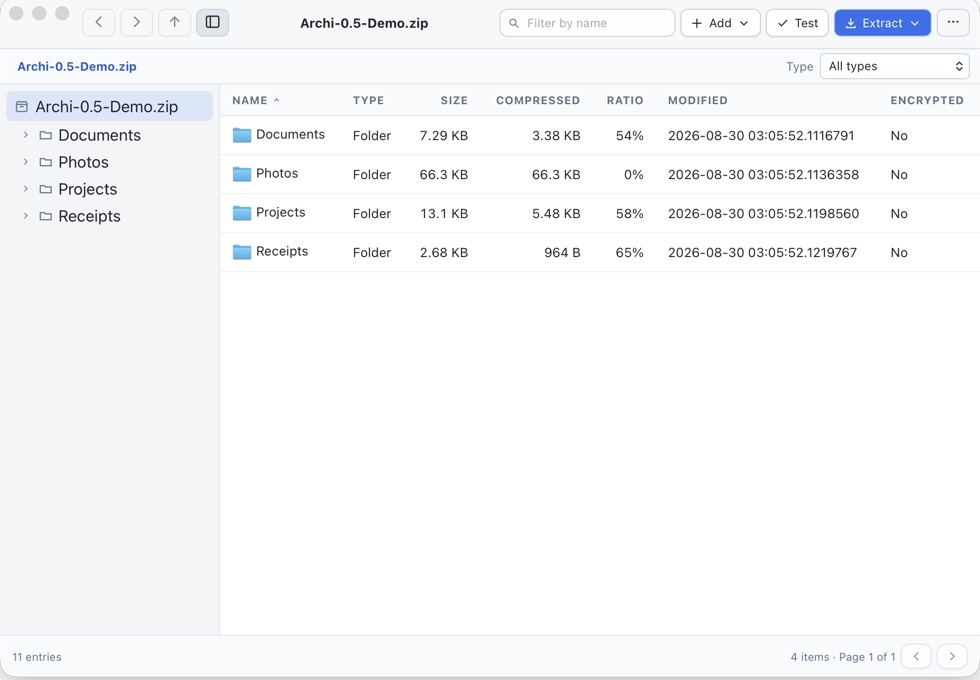The height and width of the screenshot is (680, 980).
Task: Go forward with the right arrow toolbar button
Action: coord(136,22)
